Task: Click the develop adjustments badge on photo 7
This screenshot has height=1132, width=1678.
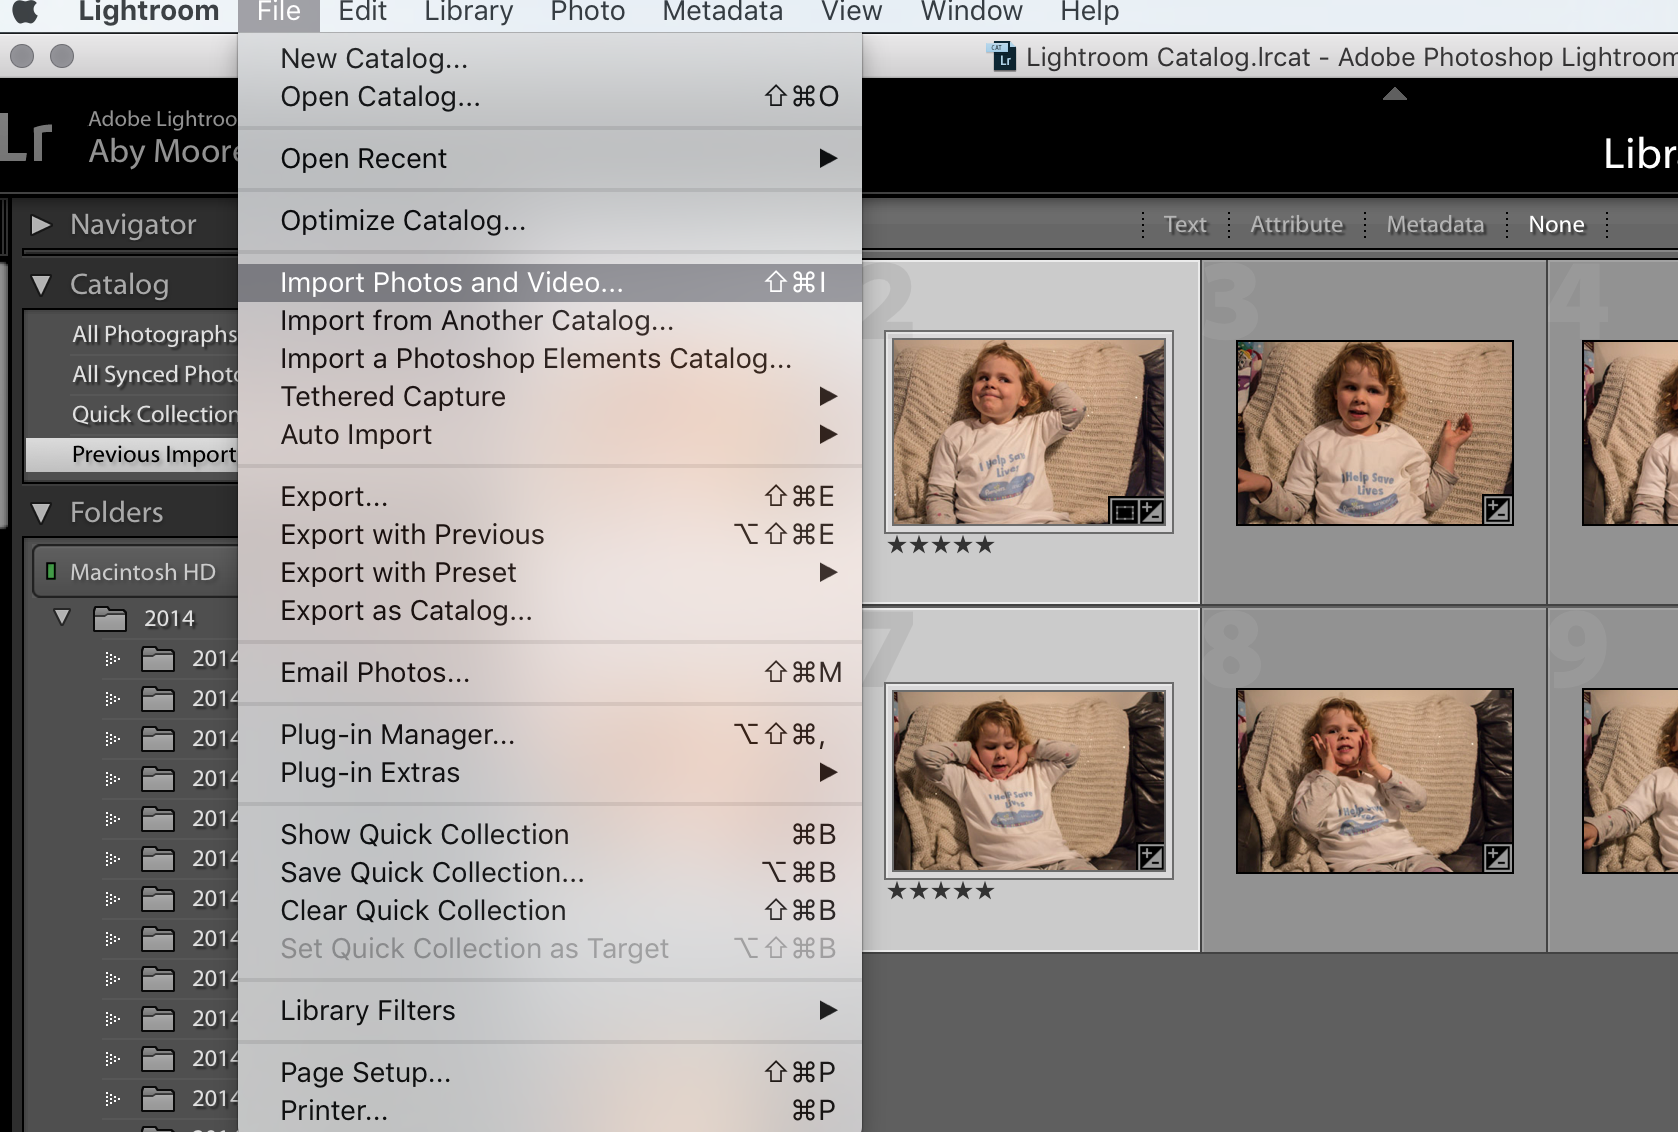Action: point(1151,857)
